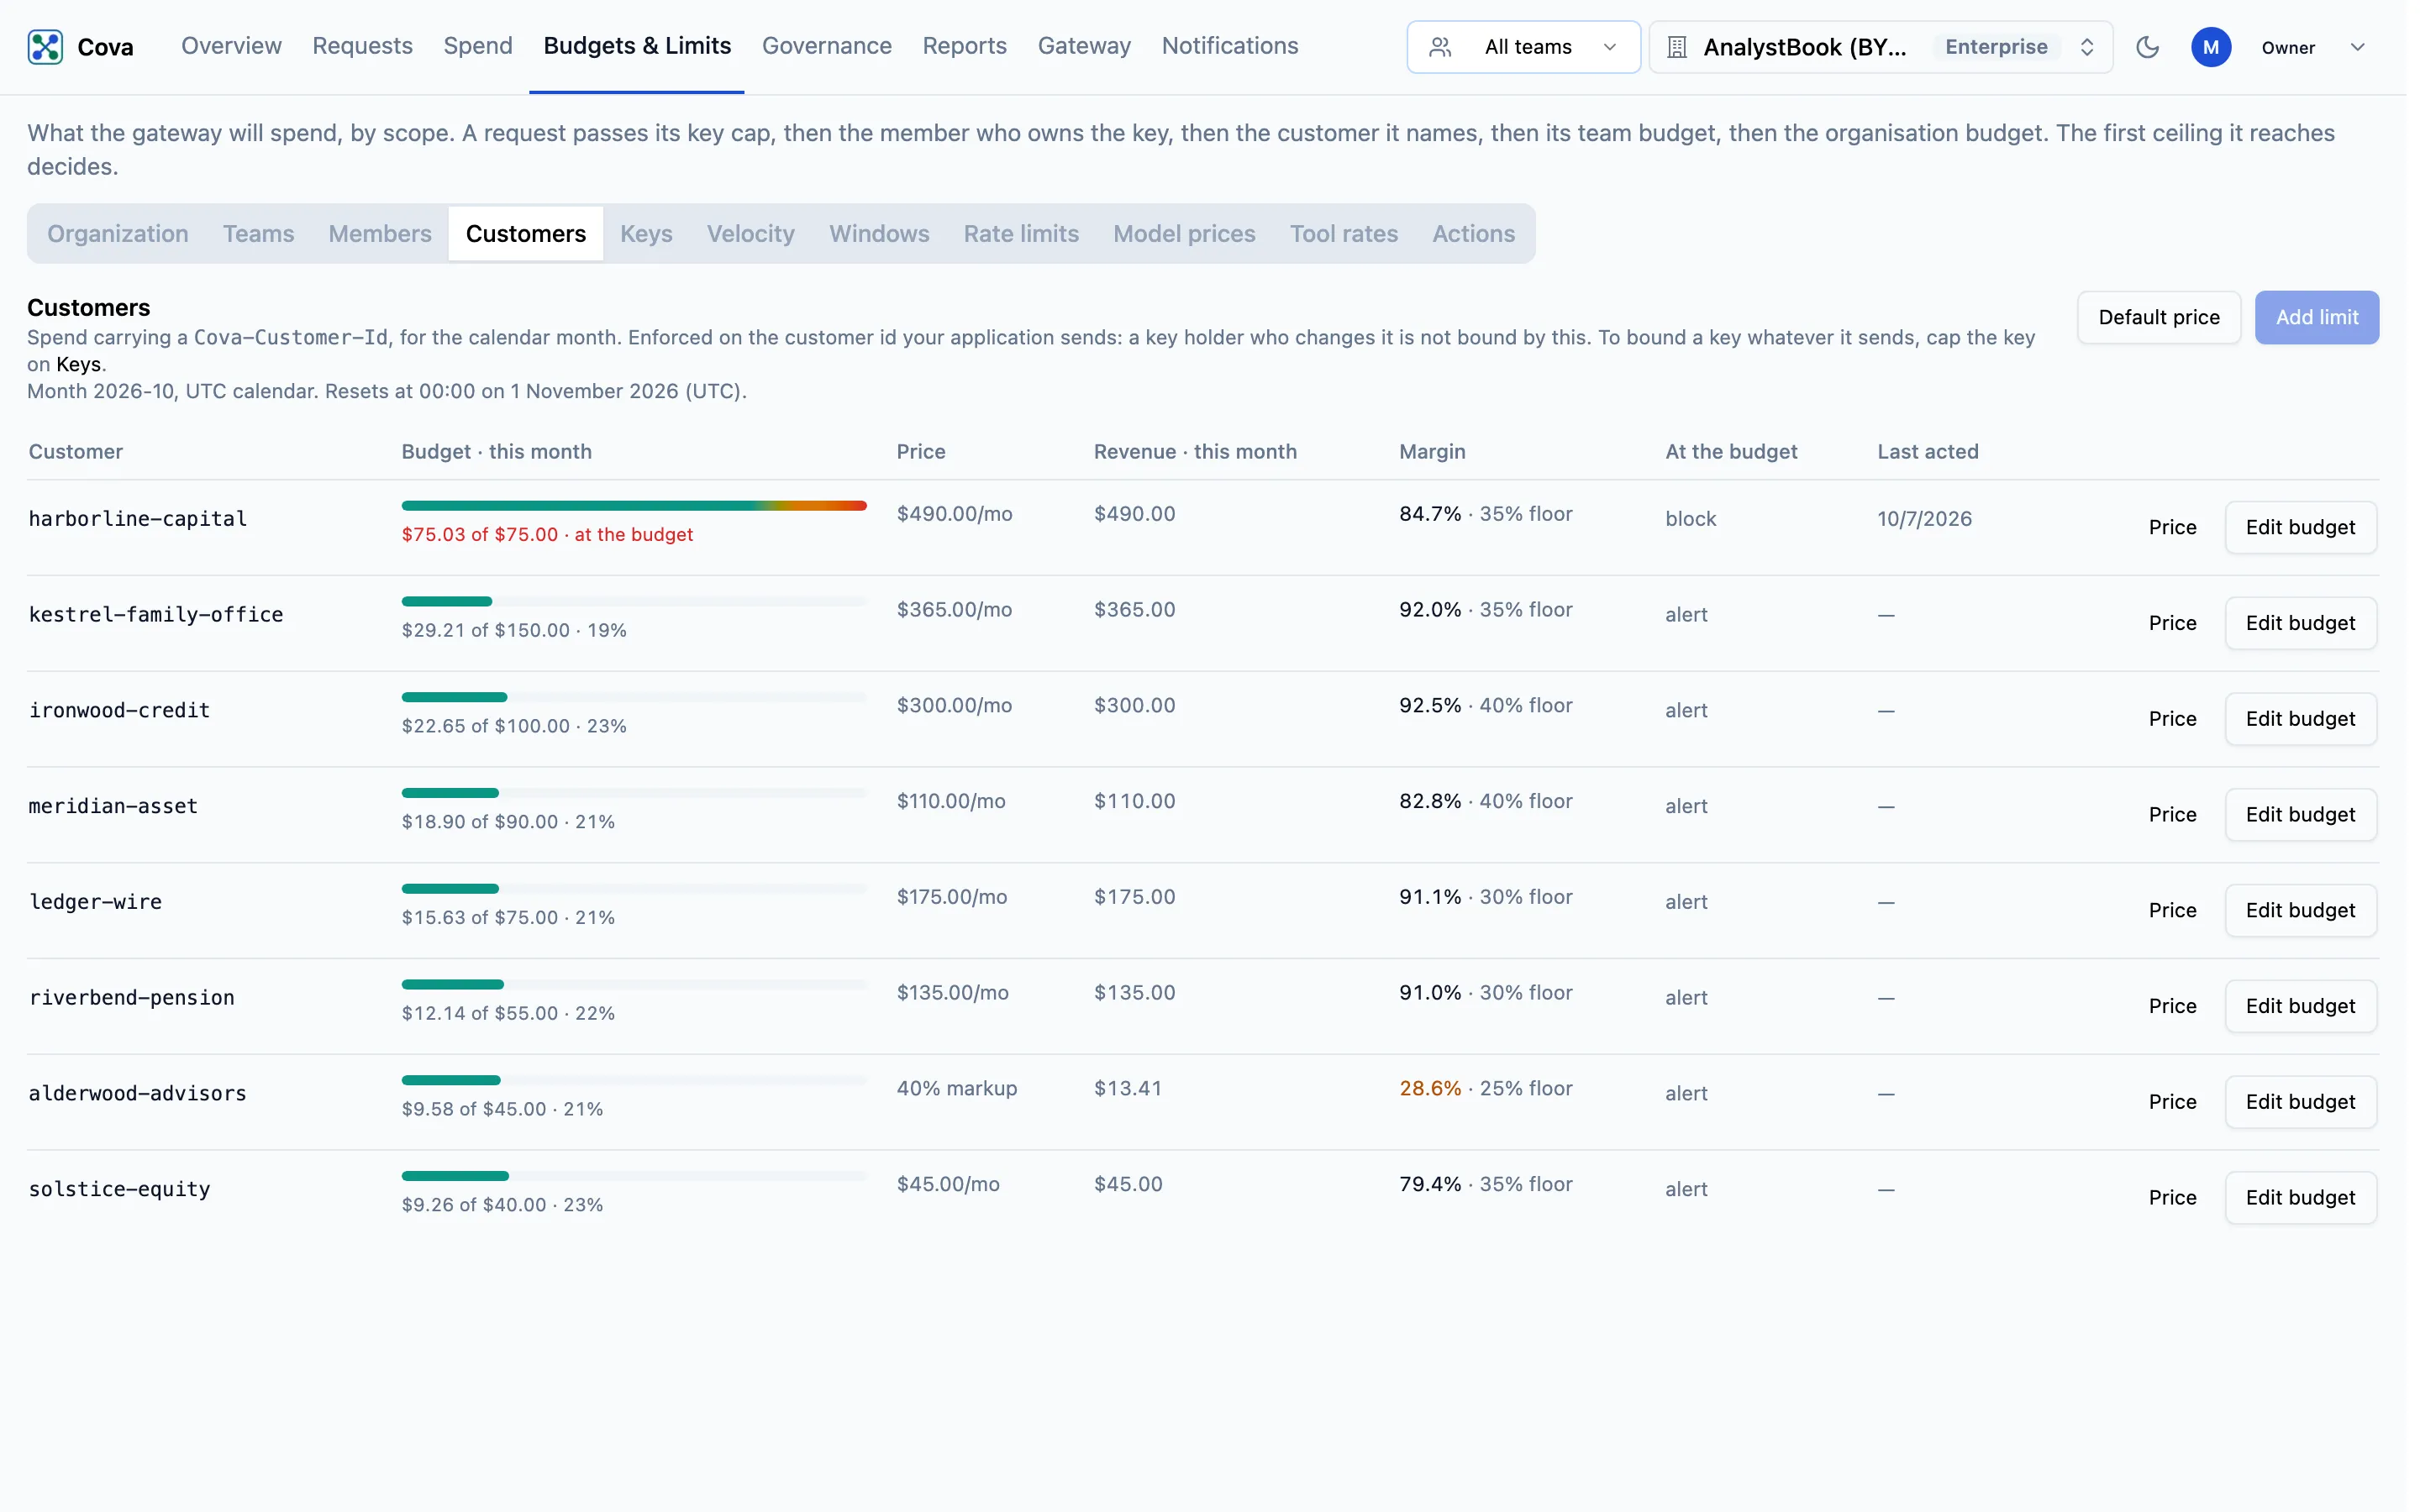Screen dimensions: 2420x1512
Task: Click the Cova logo icon
Action: tap(45, 47)
